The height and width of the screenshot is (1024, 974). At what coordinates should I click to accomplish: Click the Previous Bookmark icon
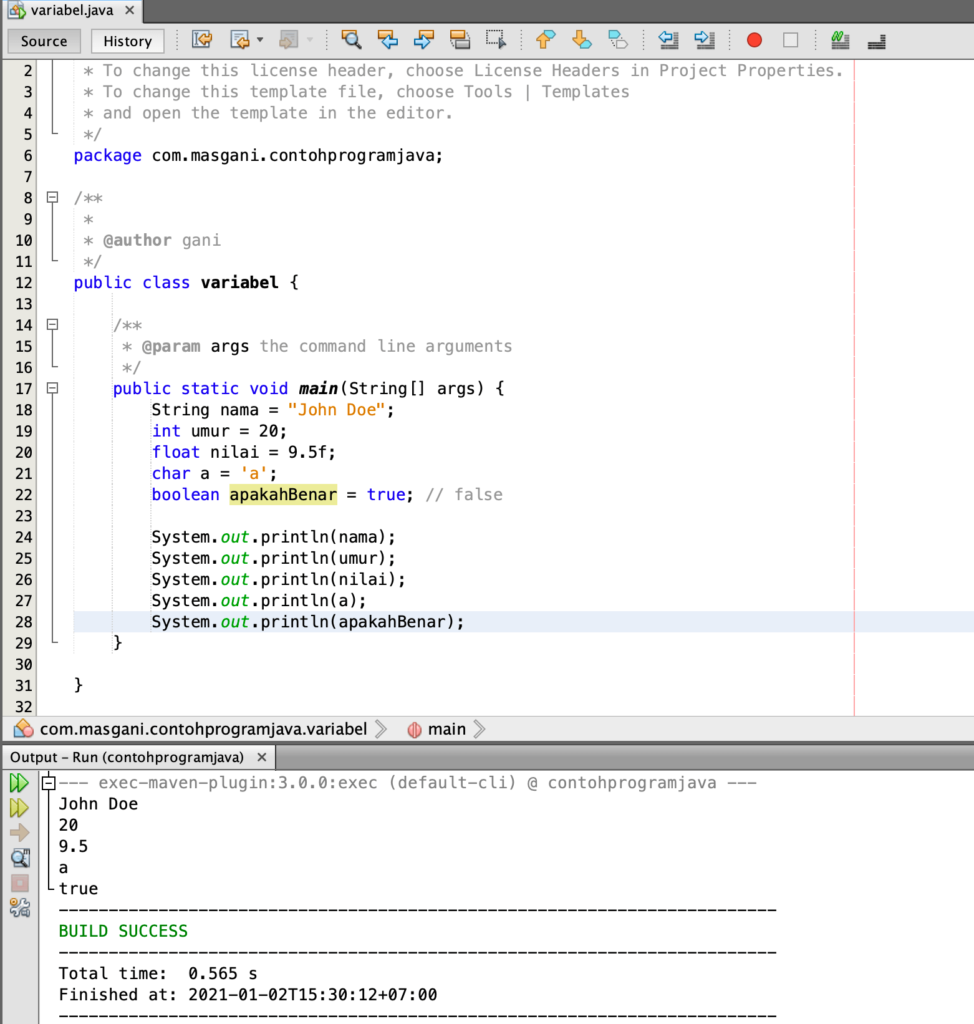[545, 40]
